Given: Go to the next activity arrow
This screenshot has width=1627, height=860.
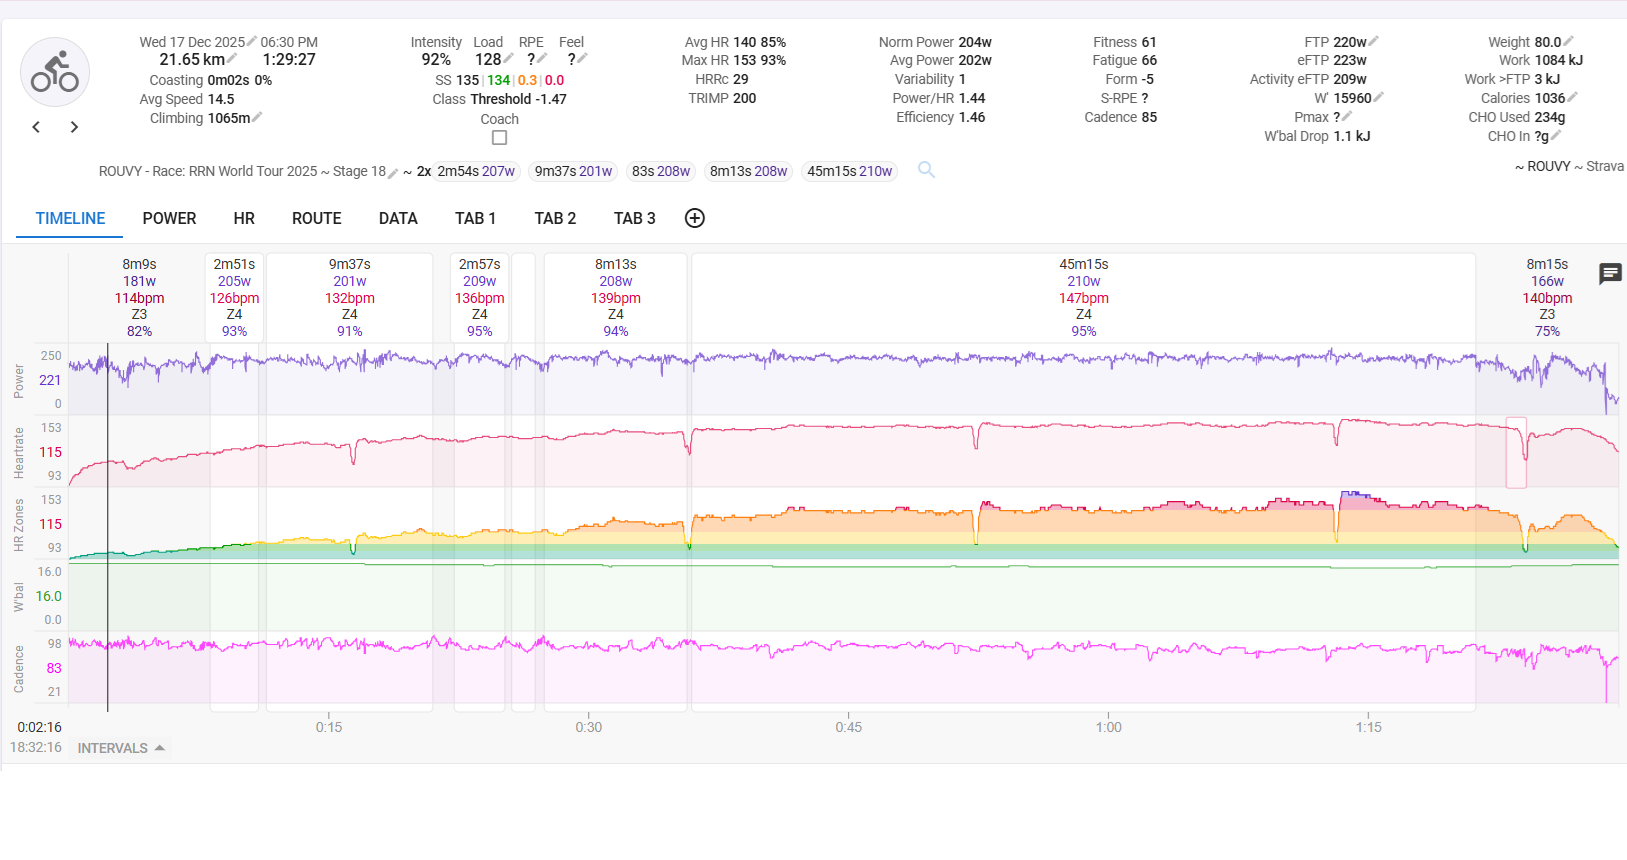Looking at the screenshot, I should tap(74, 127).
